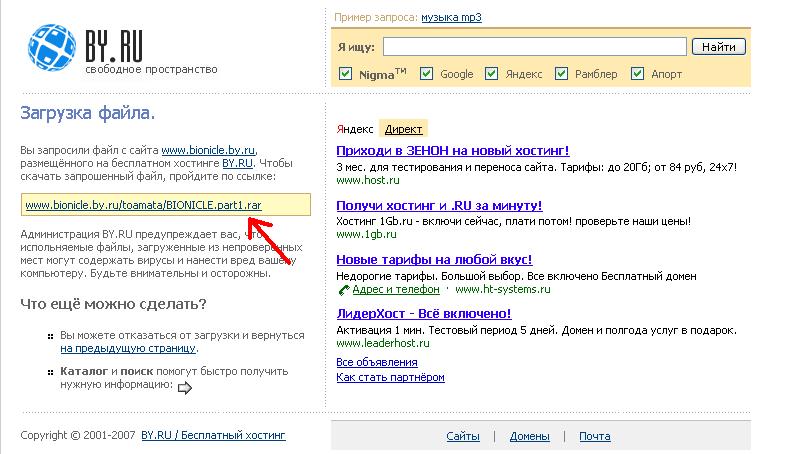Click the 'Адрес и телефон' link

pos(396,290)
